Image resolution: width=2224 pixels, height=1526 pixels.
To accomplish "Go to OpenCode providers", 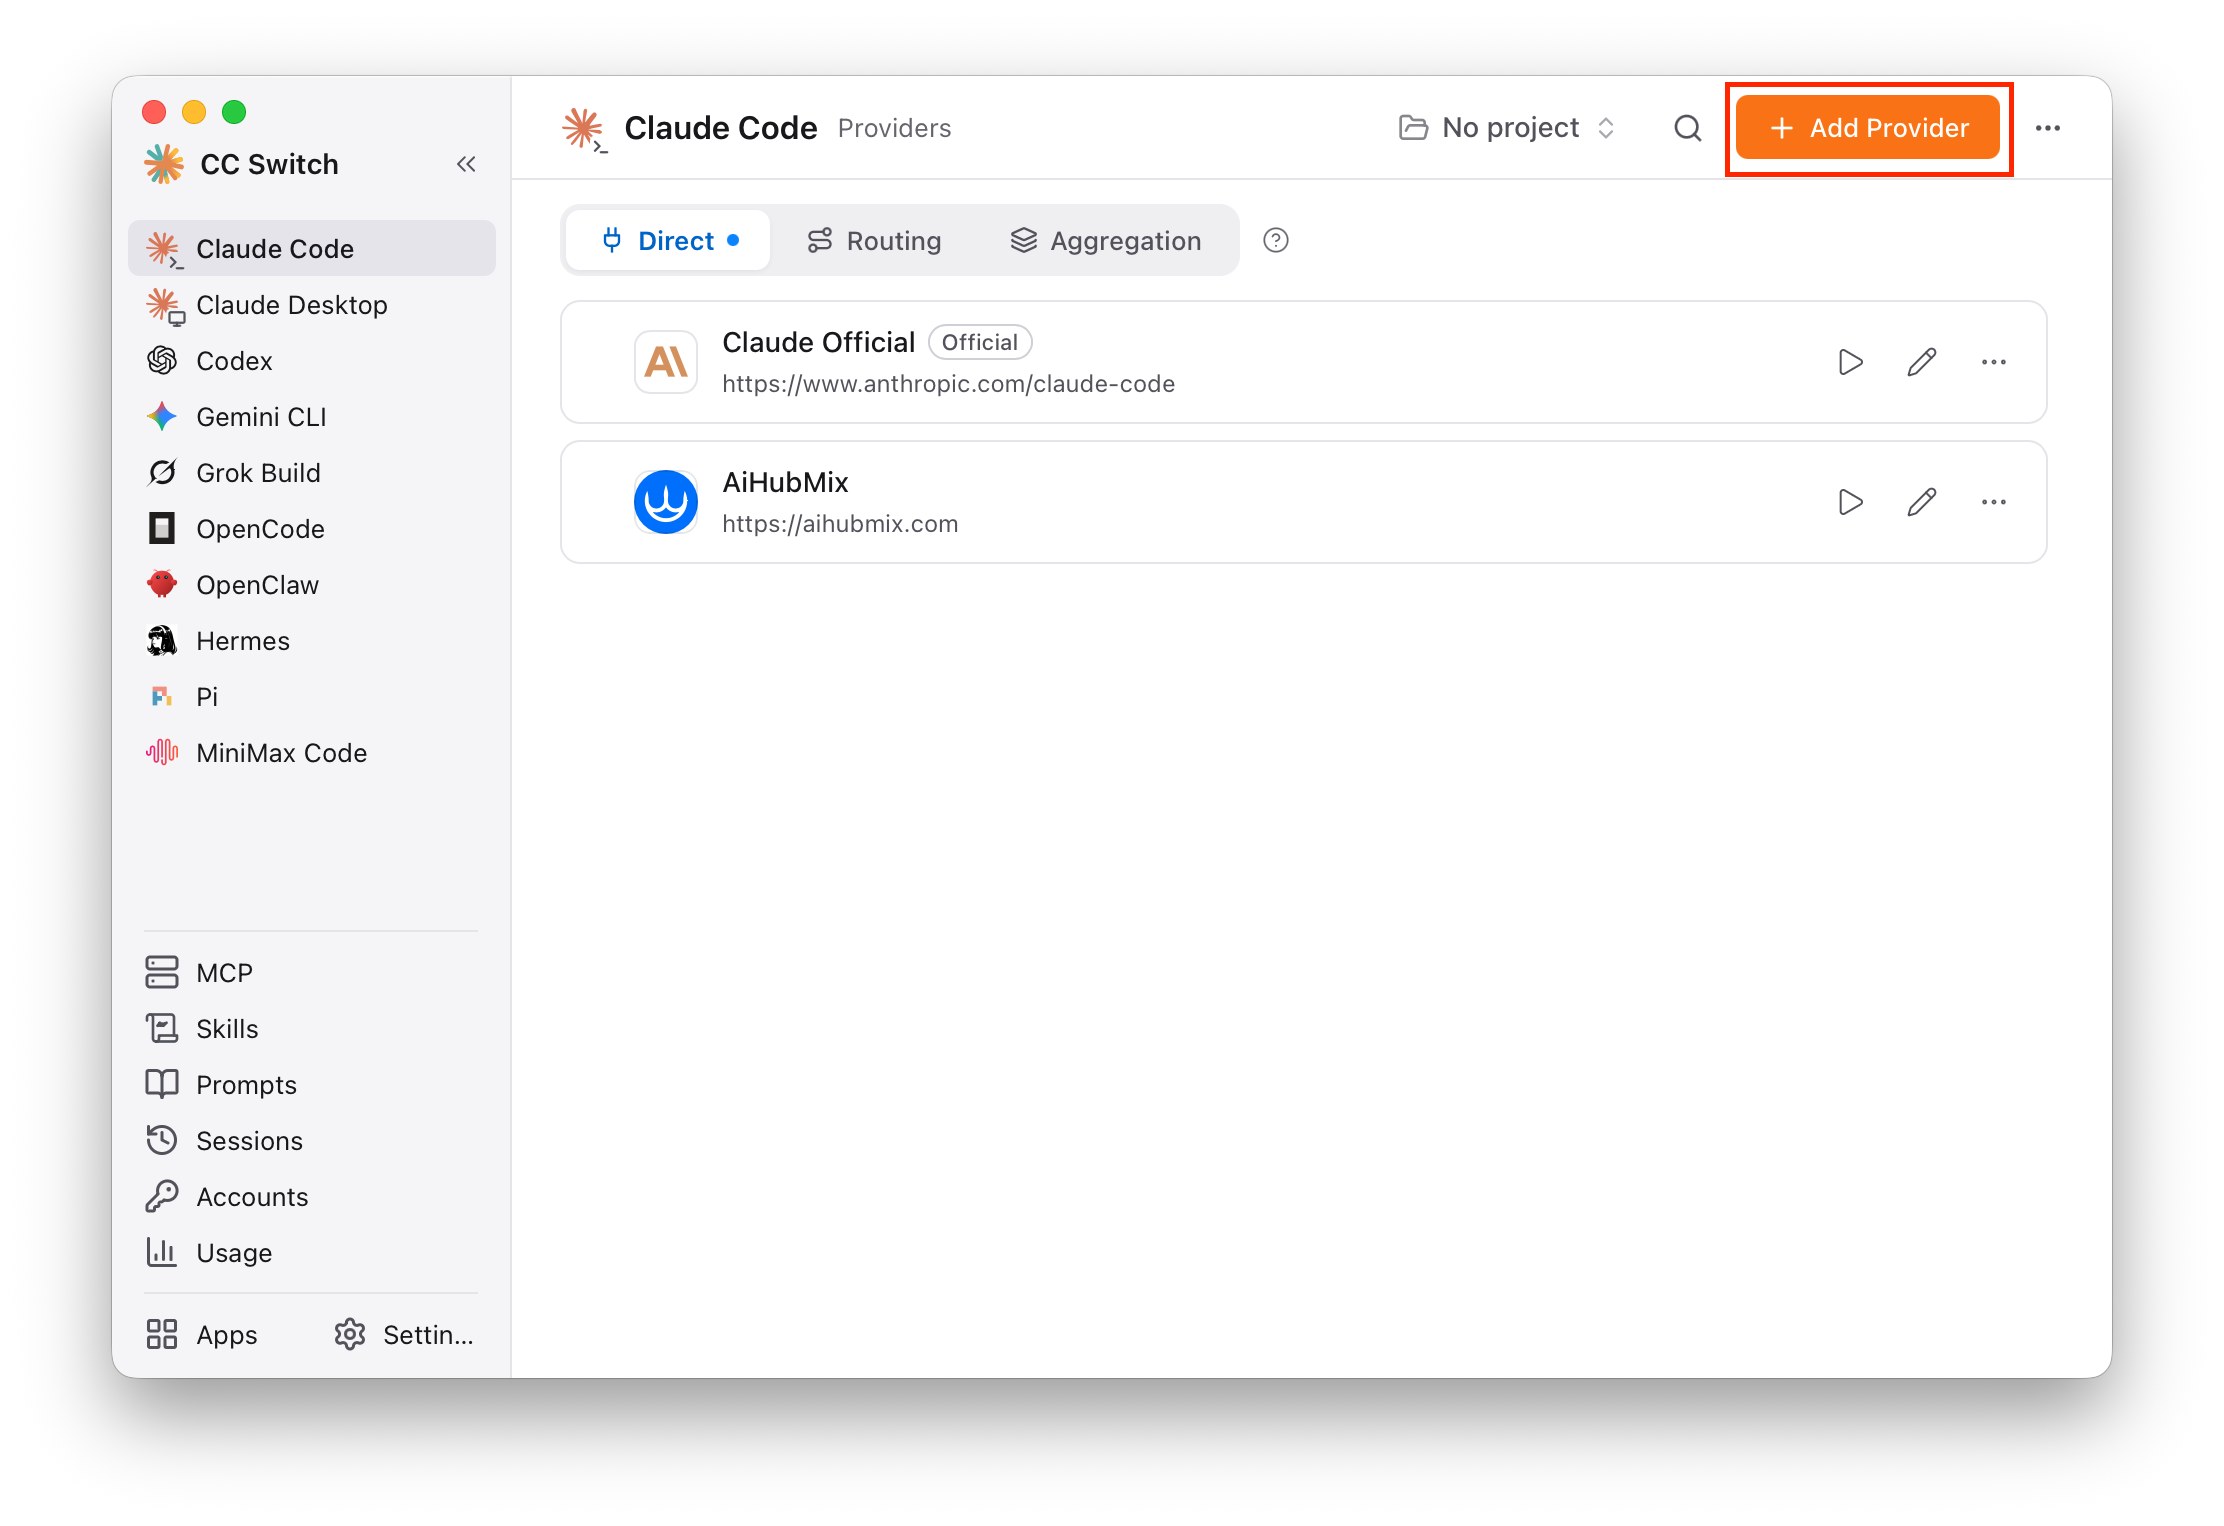I will tap(312, 529).
